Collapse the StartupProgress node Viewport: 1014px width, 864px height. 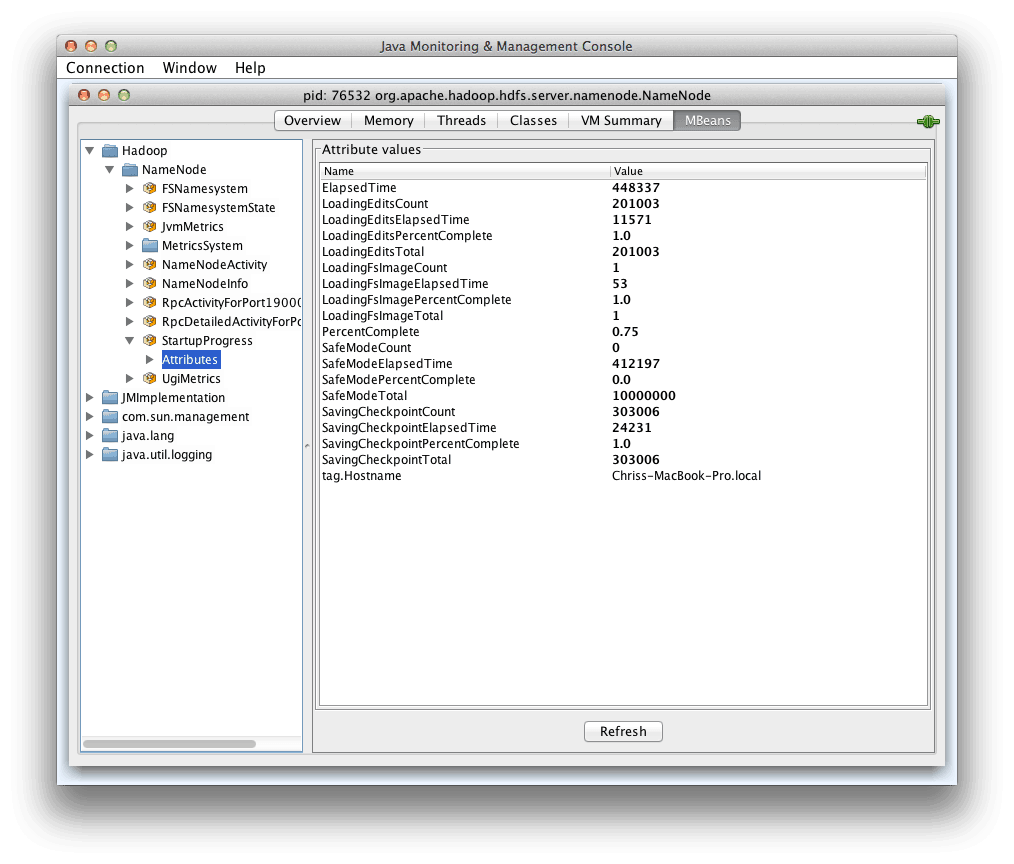(x=129, y=340)
